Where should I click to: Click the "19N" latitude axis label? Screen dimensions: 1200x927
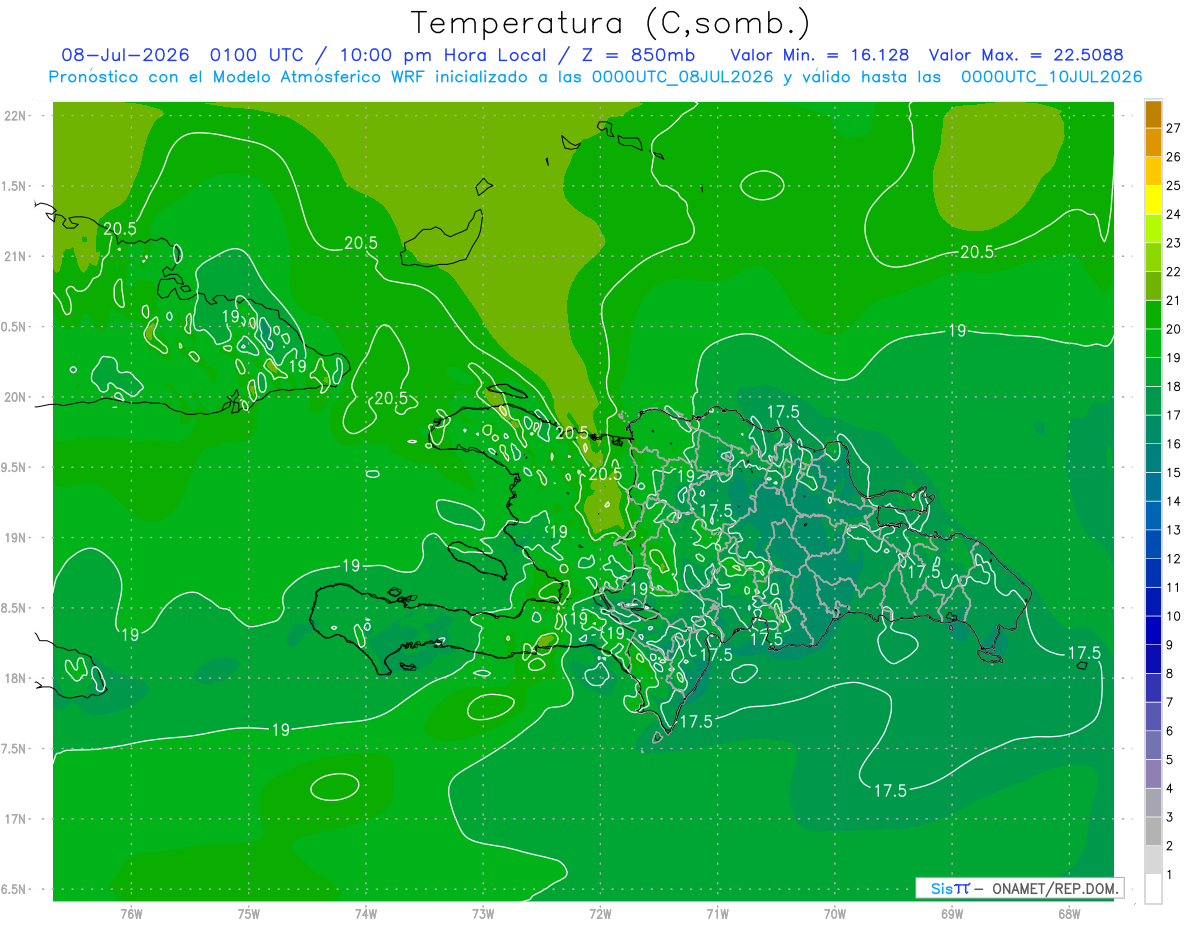[15, 538]
